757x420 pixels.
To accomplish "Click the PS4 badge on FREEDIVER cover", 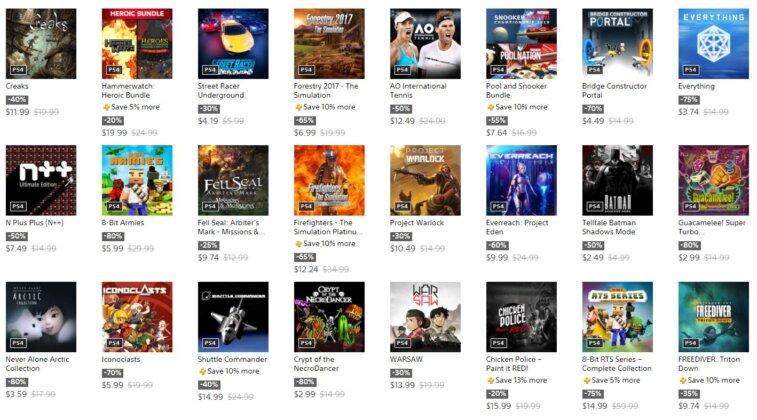I will pos(690,343).
